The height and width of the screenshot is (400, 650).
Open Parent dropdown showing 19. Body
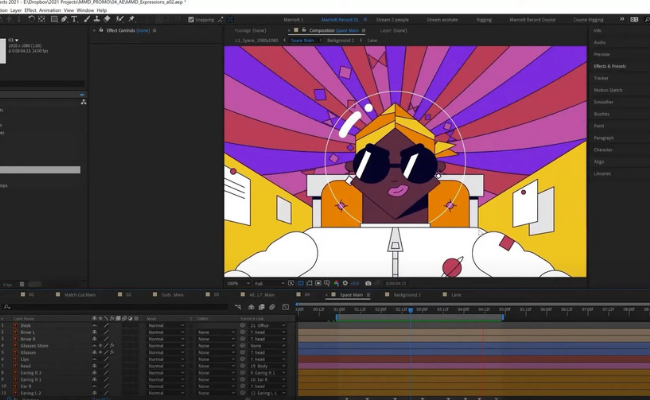point(267,366)
